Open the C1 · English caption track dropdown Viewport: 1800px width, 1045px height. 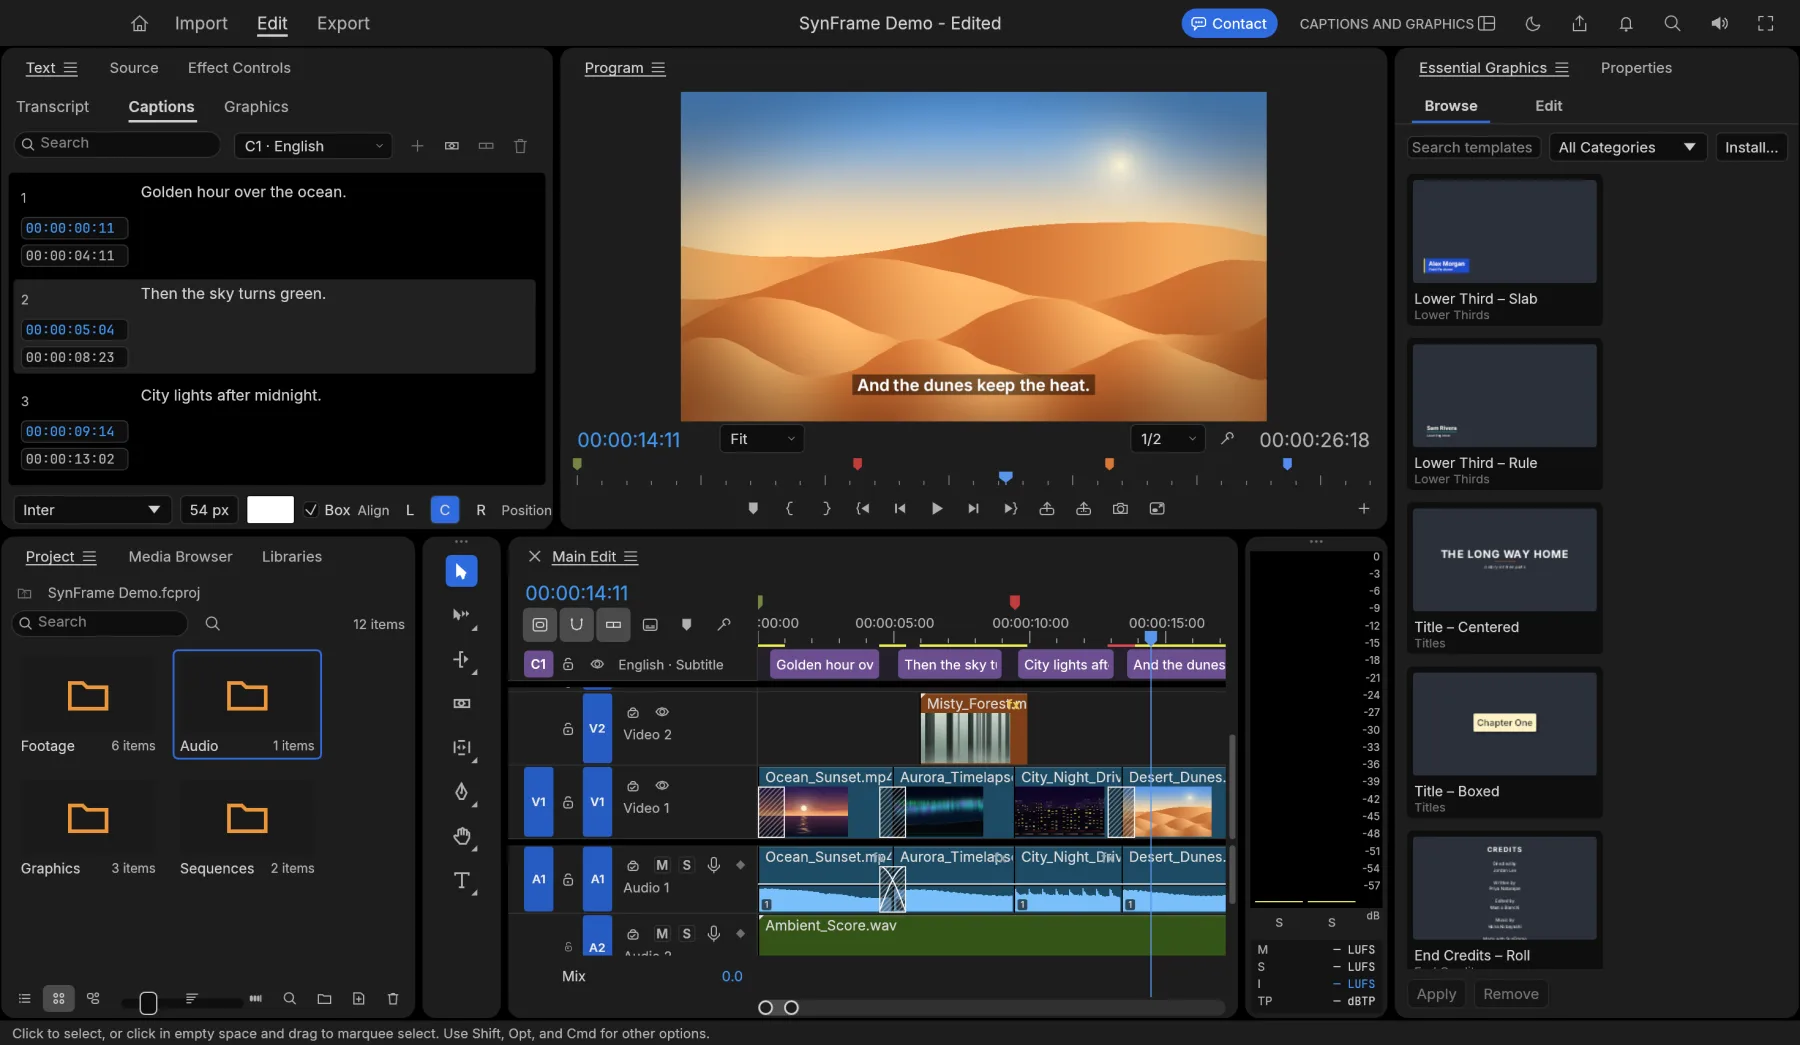(313, 146)
